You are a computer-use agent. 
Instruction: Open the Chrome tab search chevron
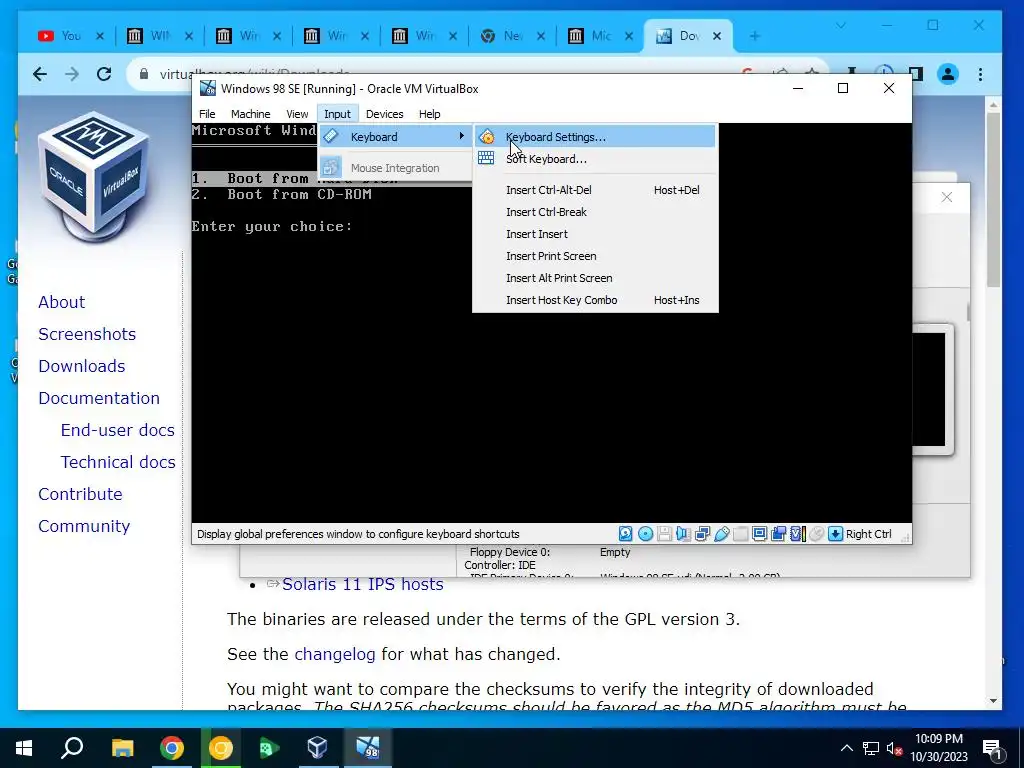coord(841,25)
